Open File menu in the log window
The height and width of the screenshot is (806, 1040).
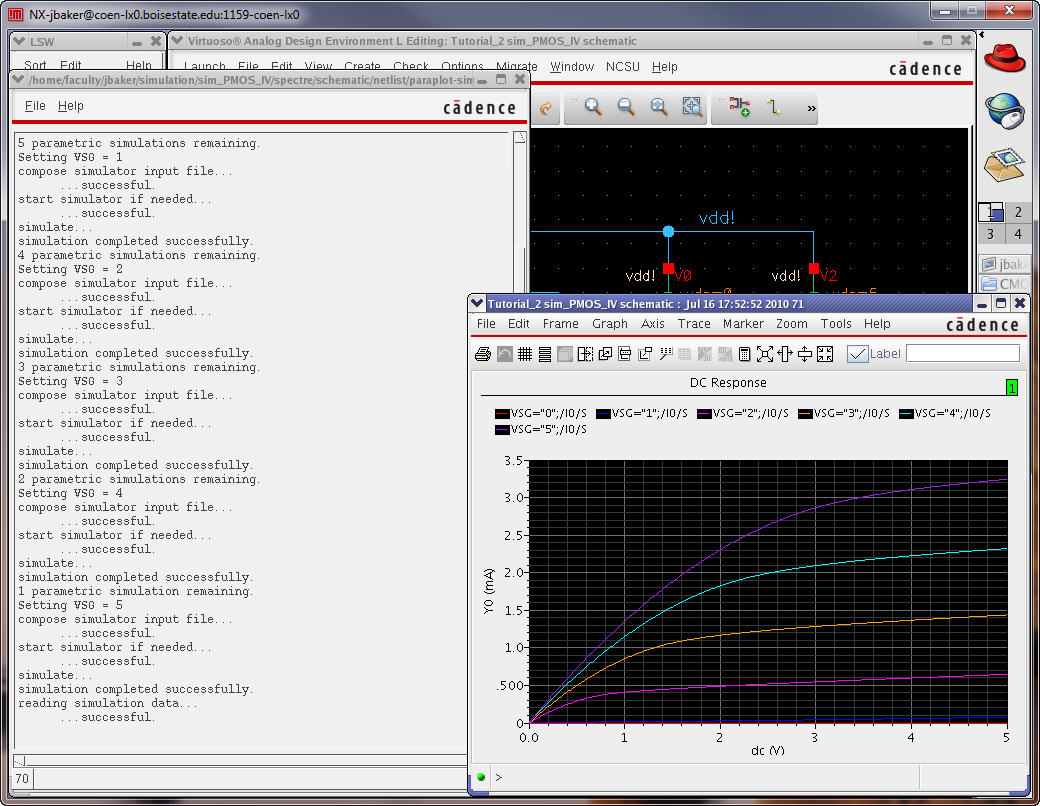(35, 106)
